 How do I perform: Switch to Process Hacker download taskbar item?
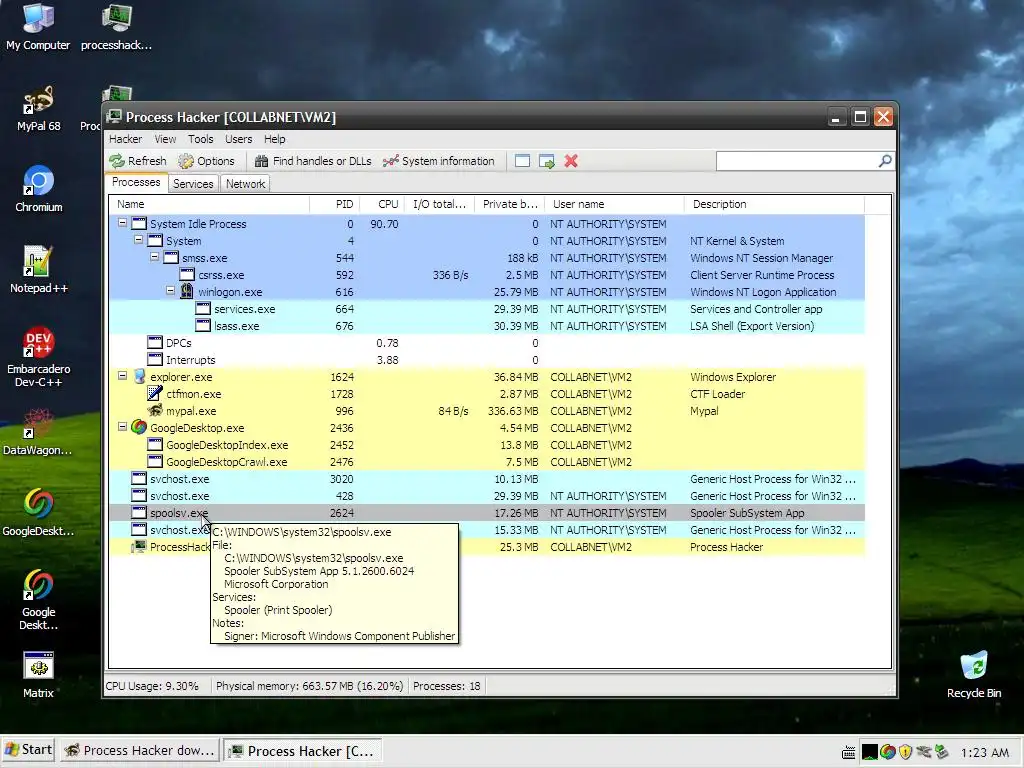point(139,751)
